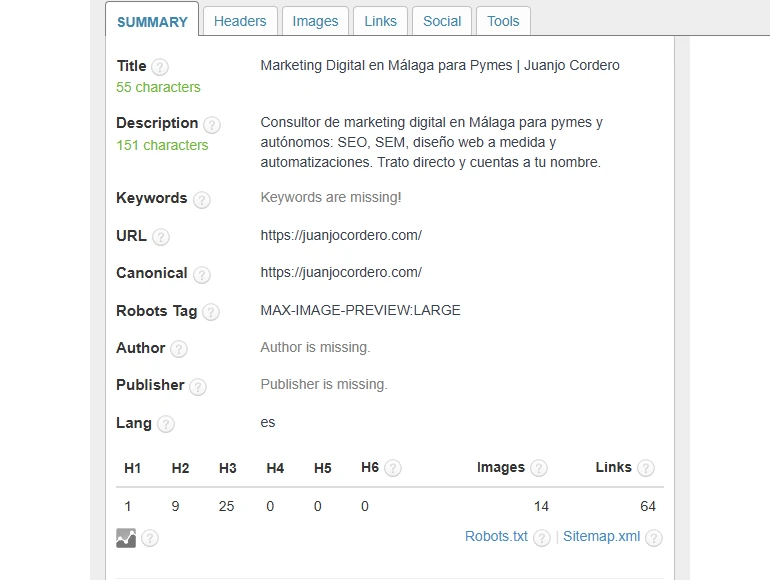This screenshot has height=580, width=770.
Task: Click the page title text Marketing Digital en Málaga
Action: point(440,65)
